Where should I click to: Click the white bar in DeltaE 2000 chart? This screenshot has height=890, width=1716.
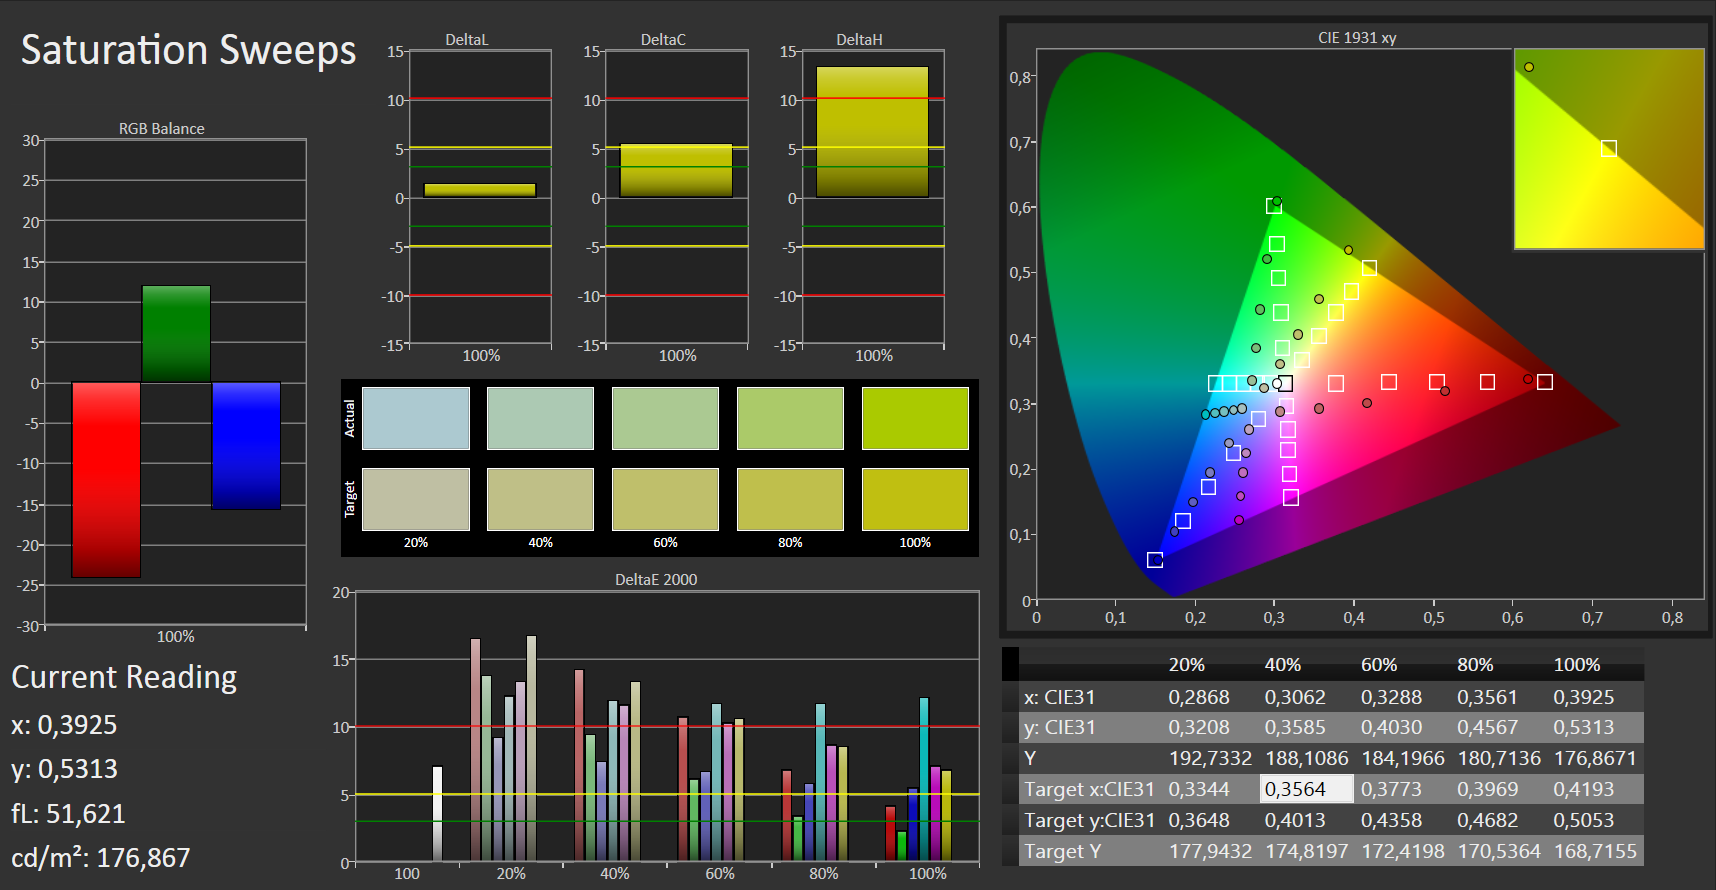click(x=437, y=813)
